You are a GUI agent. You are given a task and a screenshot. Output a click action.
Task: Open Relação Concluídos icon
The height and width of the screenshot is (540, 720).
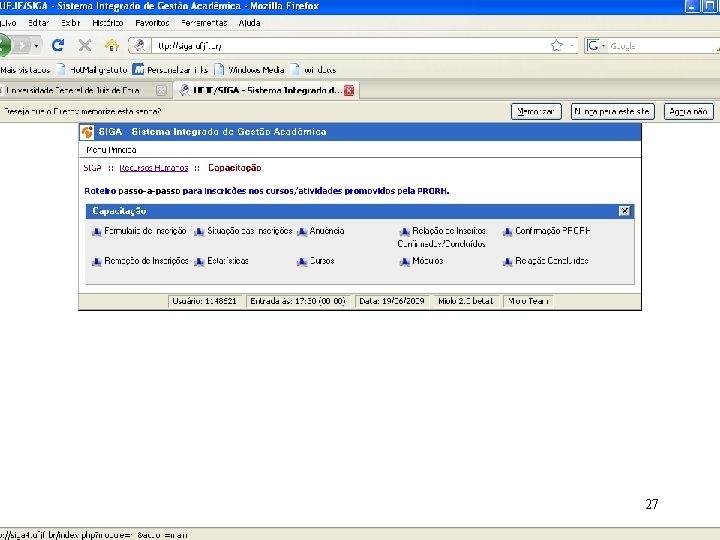(507, 262)
